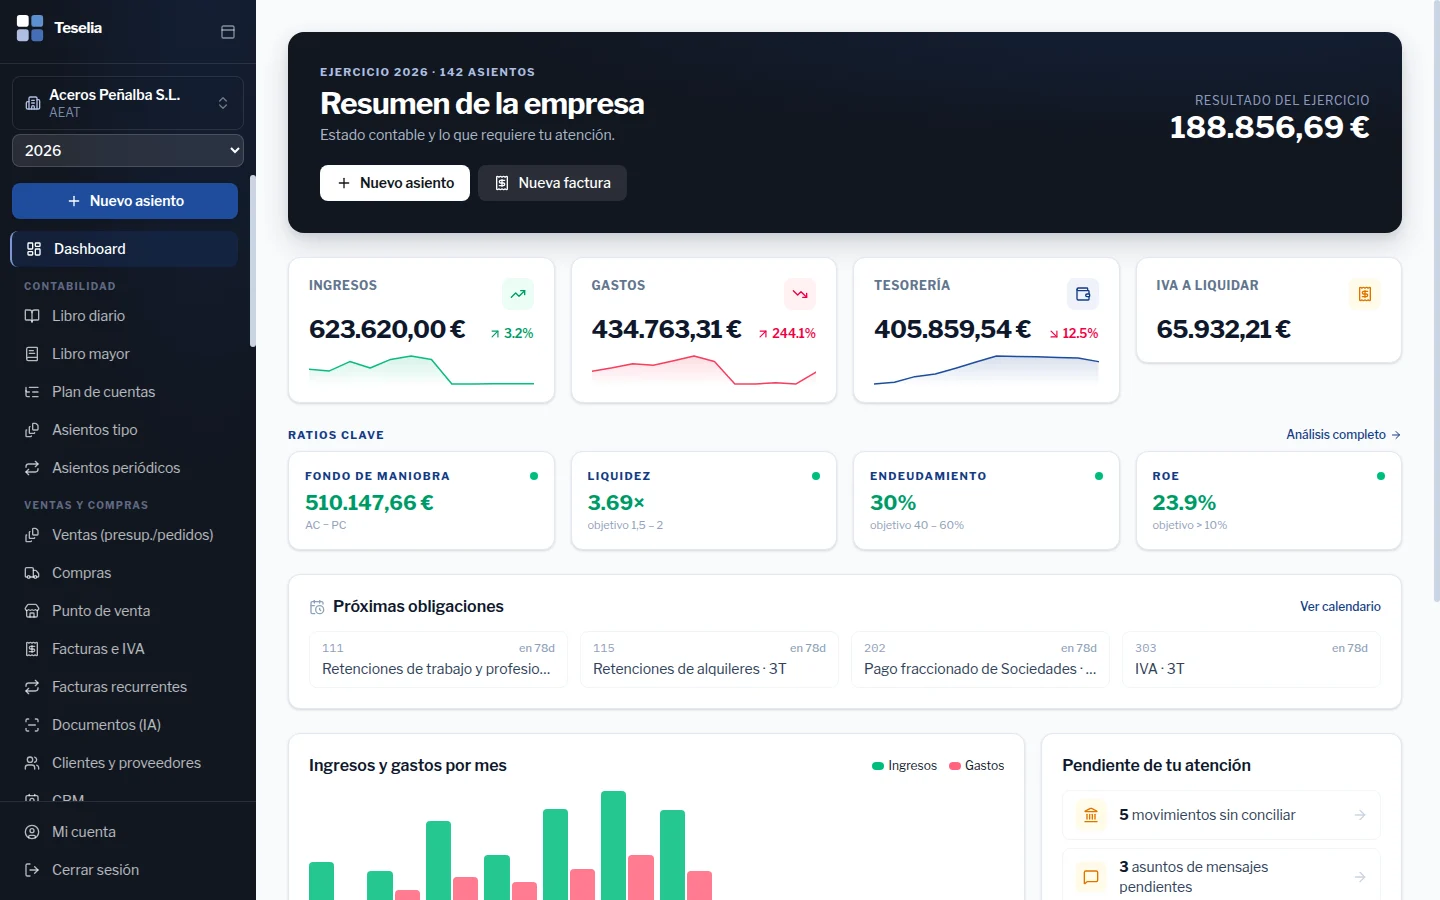
Task: Click the Mi cuenta user icon
Action: pos(32,832)
